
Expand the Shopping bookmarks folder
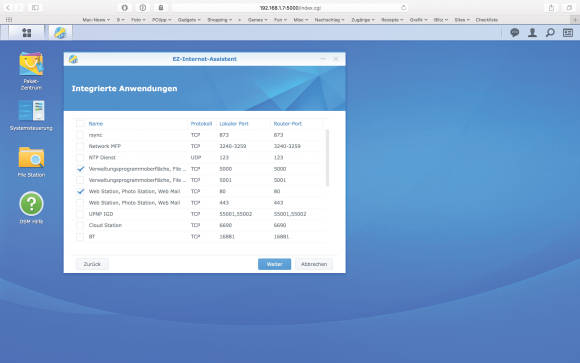click(219, 20)
